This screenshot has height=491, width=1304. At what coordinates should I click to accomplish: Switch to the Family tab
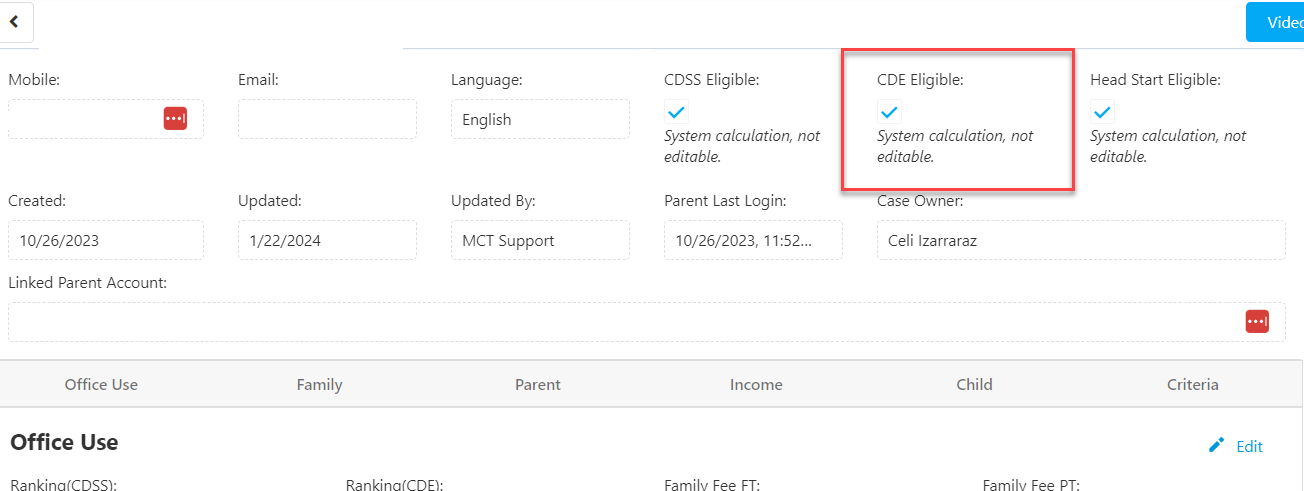pyautogui.click(x=320, y=384)
